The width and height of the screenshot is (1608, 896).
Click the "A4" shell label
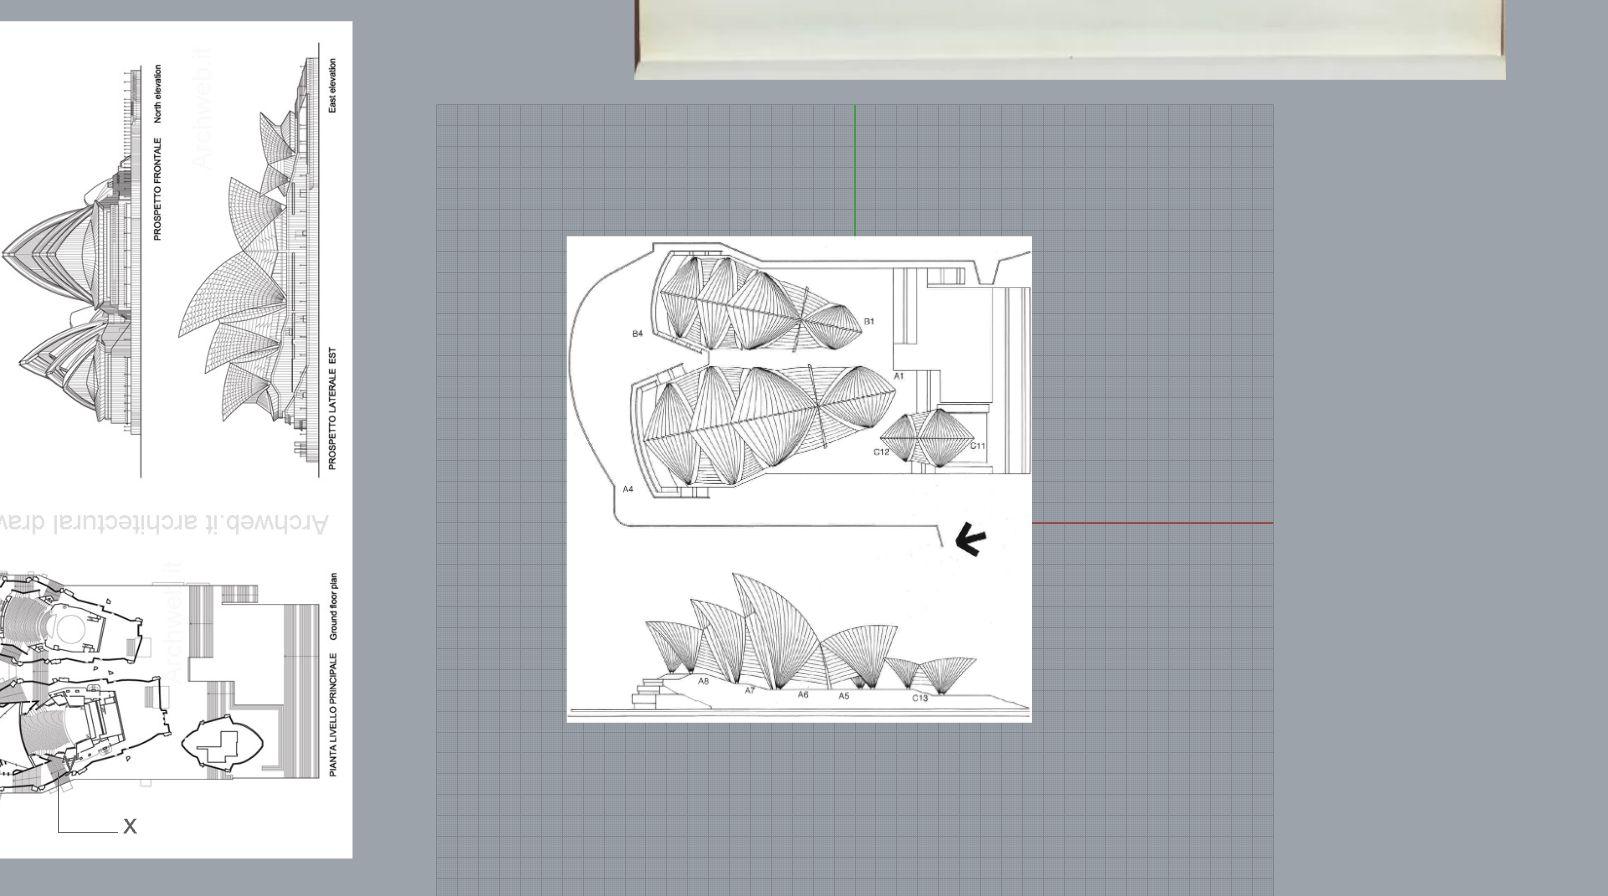[627, 489]
